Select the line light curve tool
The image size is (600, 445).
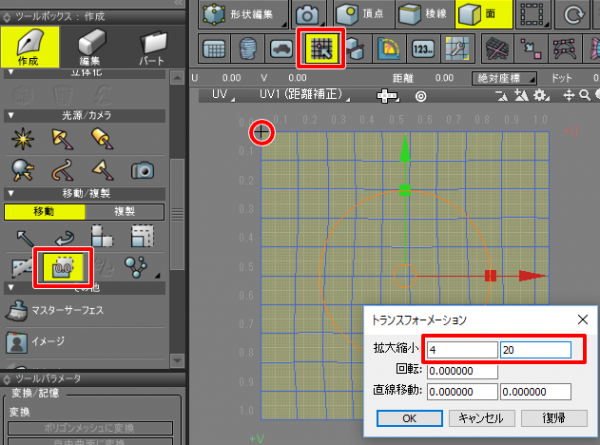click(x=62, y=170)
